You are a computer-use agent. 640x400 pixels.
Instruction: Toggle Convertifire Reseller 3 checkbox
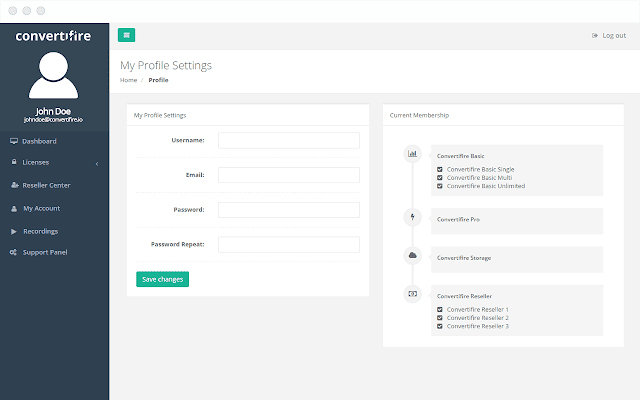pyautogui.click(x=440, y=326)
